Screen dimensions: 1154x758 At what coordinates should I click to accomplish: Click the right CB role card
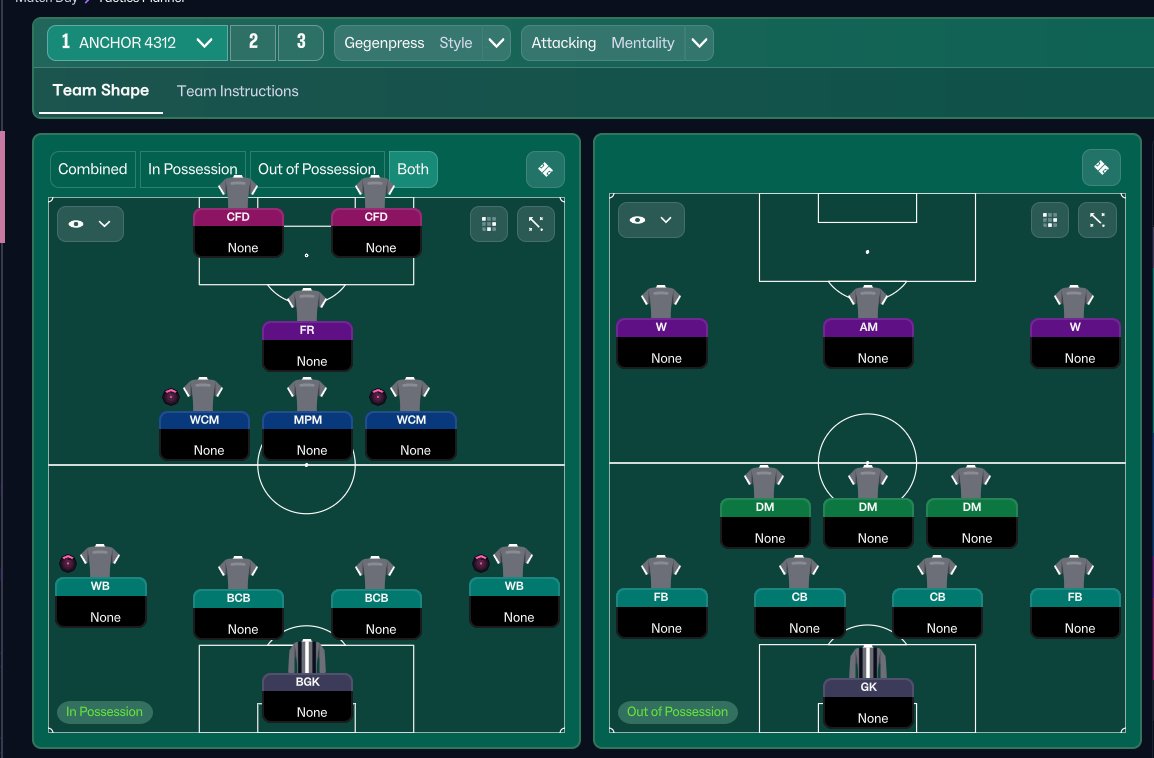click(x=937, y=613)
